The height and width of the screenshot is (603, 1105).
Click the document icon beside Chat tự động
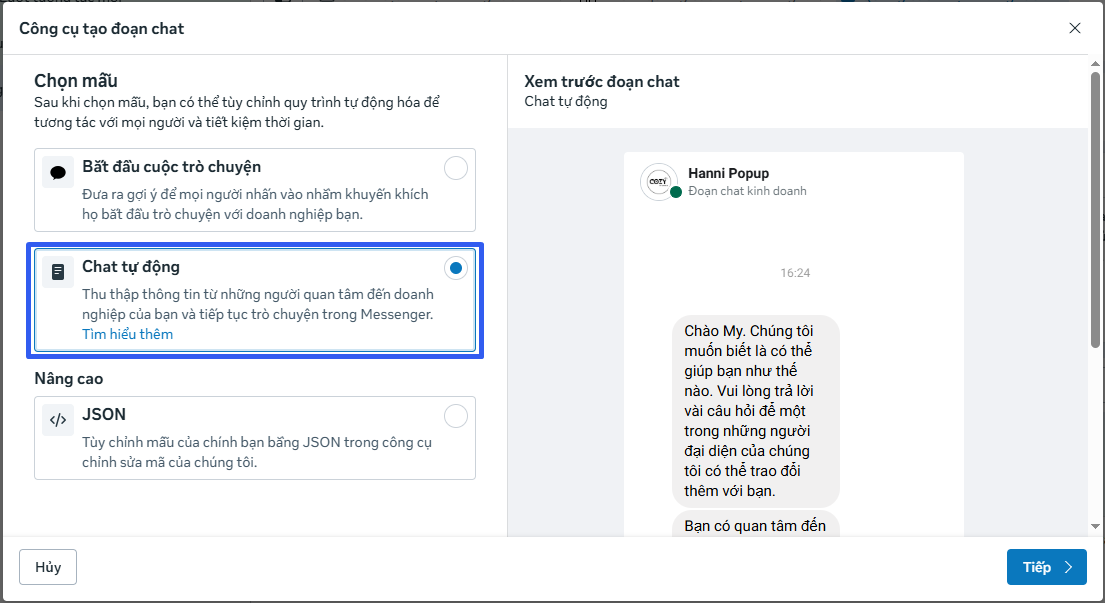click(x=58, y=272)
